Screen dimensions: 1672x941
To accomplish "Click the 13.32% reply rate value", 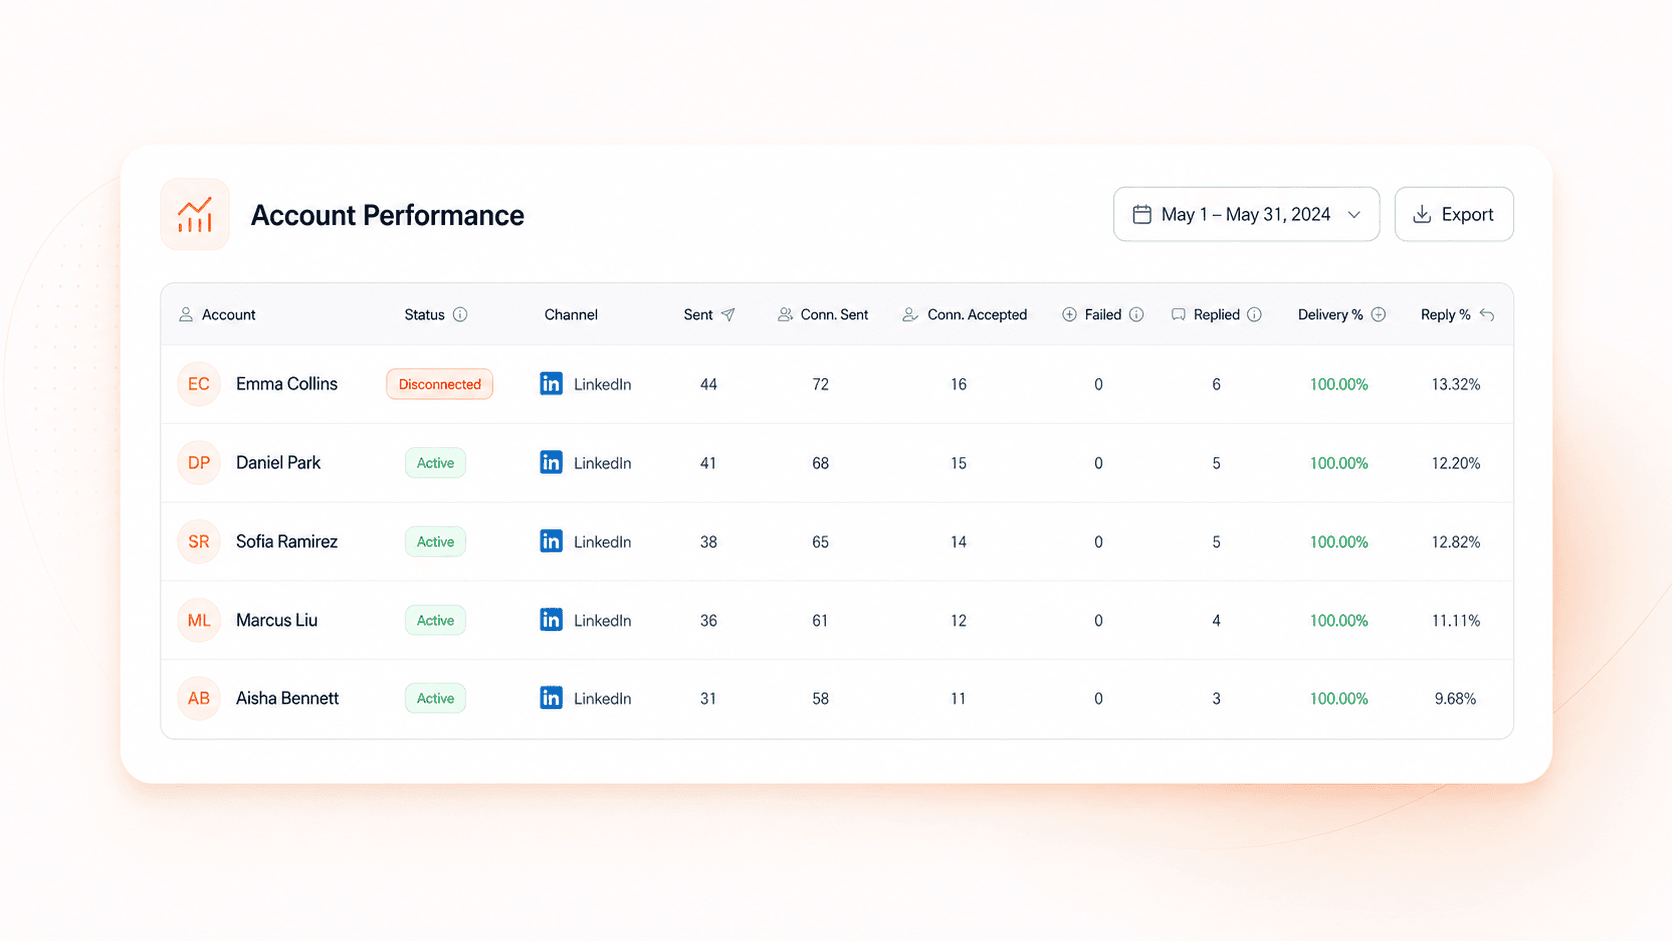I will [x=1456, y=384].
